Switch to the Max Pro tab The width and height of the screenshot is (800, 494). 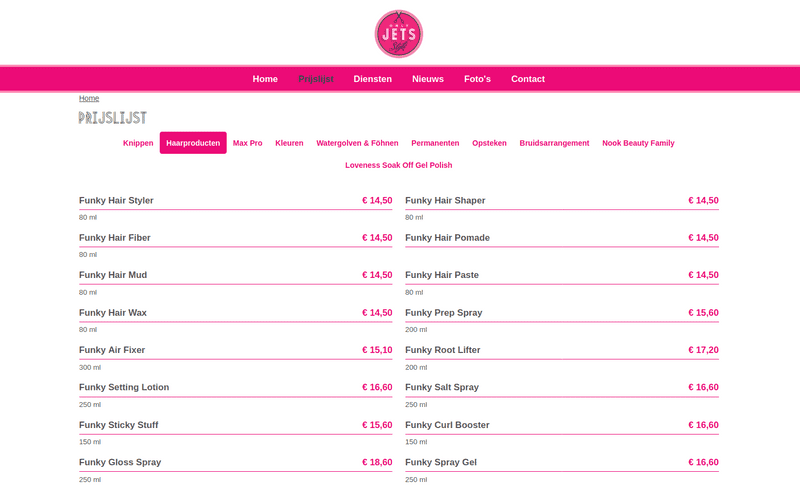[247, 143]
